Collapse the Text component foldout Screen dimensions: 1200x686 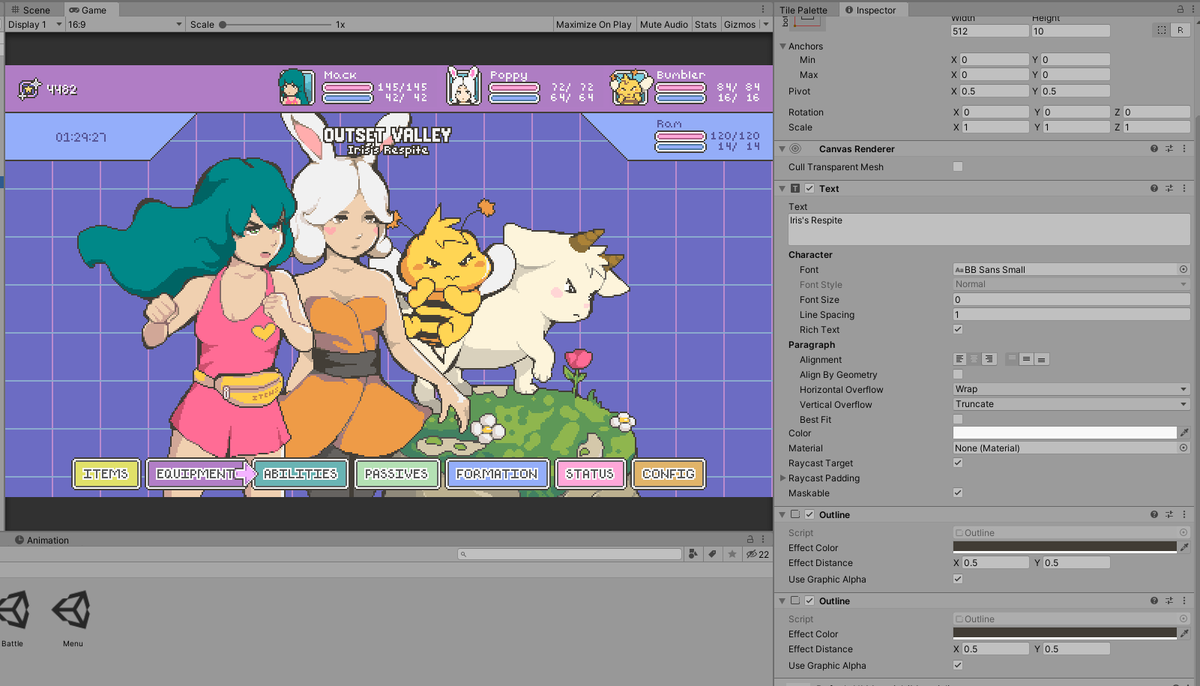pyautogui.click(x=783, y=188)
